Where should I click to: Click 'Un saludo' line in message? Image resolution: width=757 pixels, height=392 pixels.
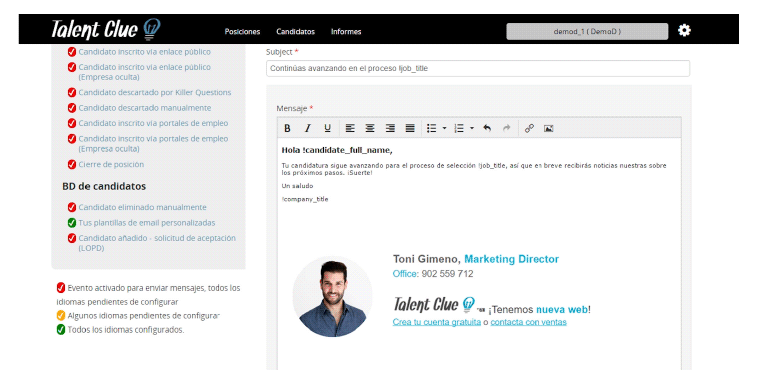(x=297, y=186)
